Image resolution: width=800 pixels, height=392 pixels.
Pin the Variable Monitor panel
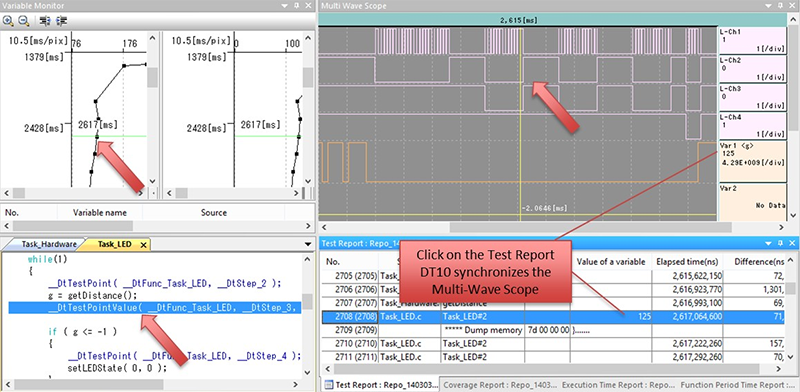pyautogui.click(x=297, y=6)
